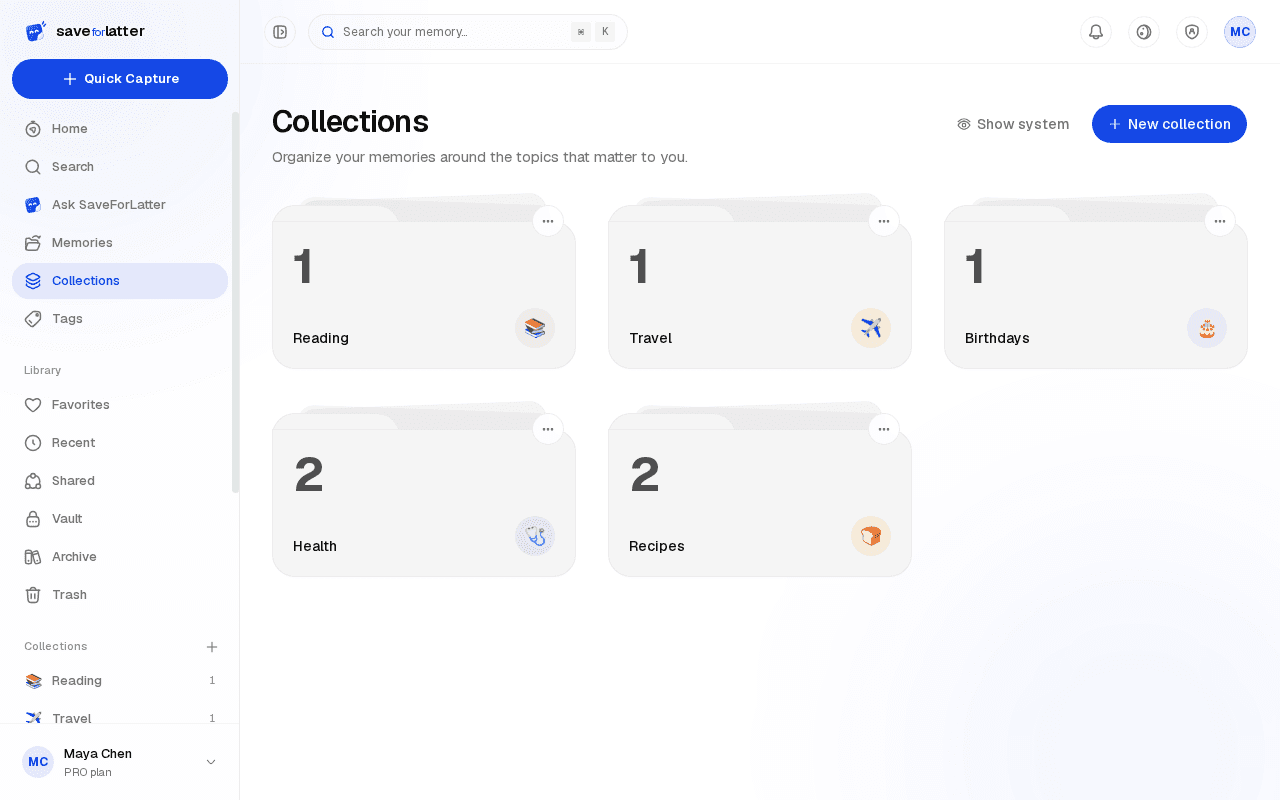The image size is (1280, 800).
Task: Open the MC avatar in the top bar
Action: pyautogui.click(x=1240, y=32)
